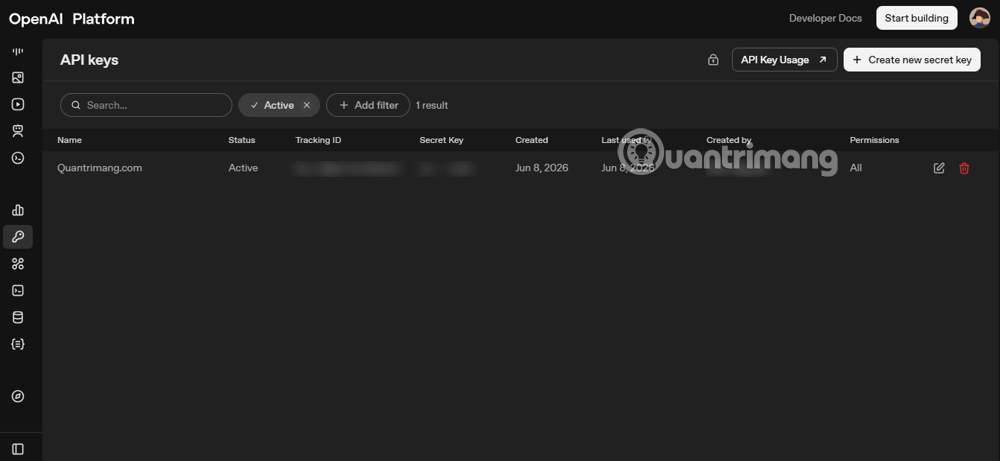Open the video play icon in sidebar

[x=18, y=105]
